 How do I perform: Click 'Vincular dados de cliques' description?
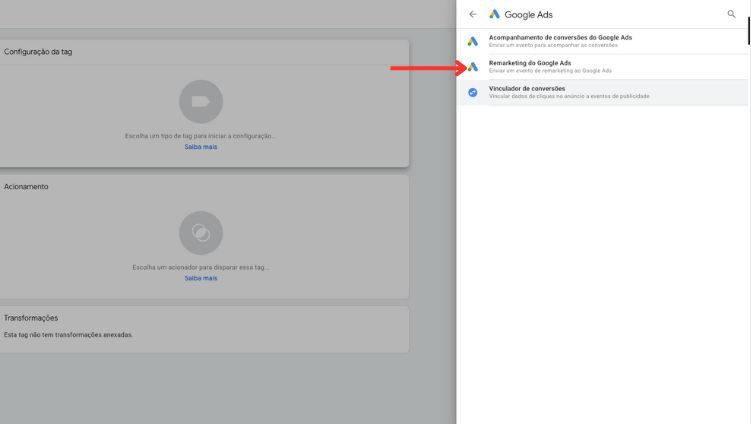click(x=569, y=96)
